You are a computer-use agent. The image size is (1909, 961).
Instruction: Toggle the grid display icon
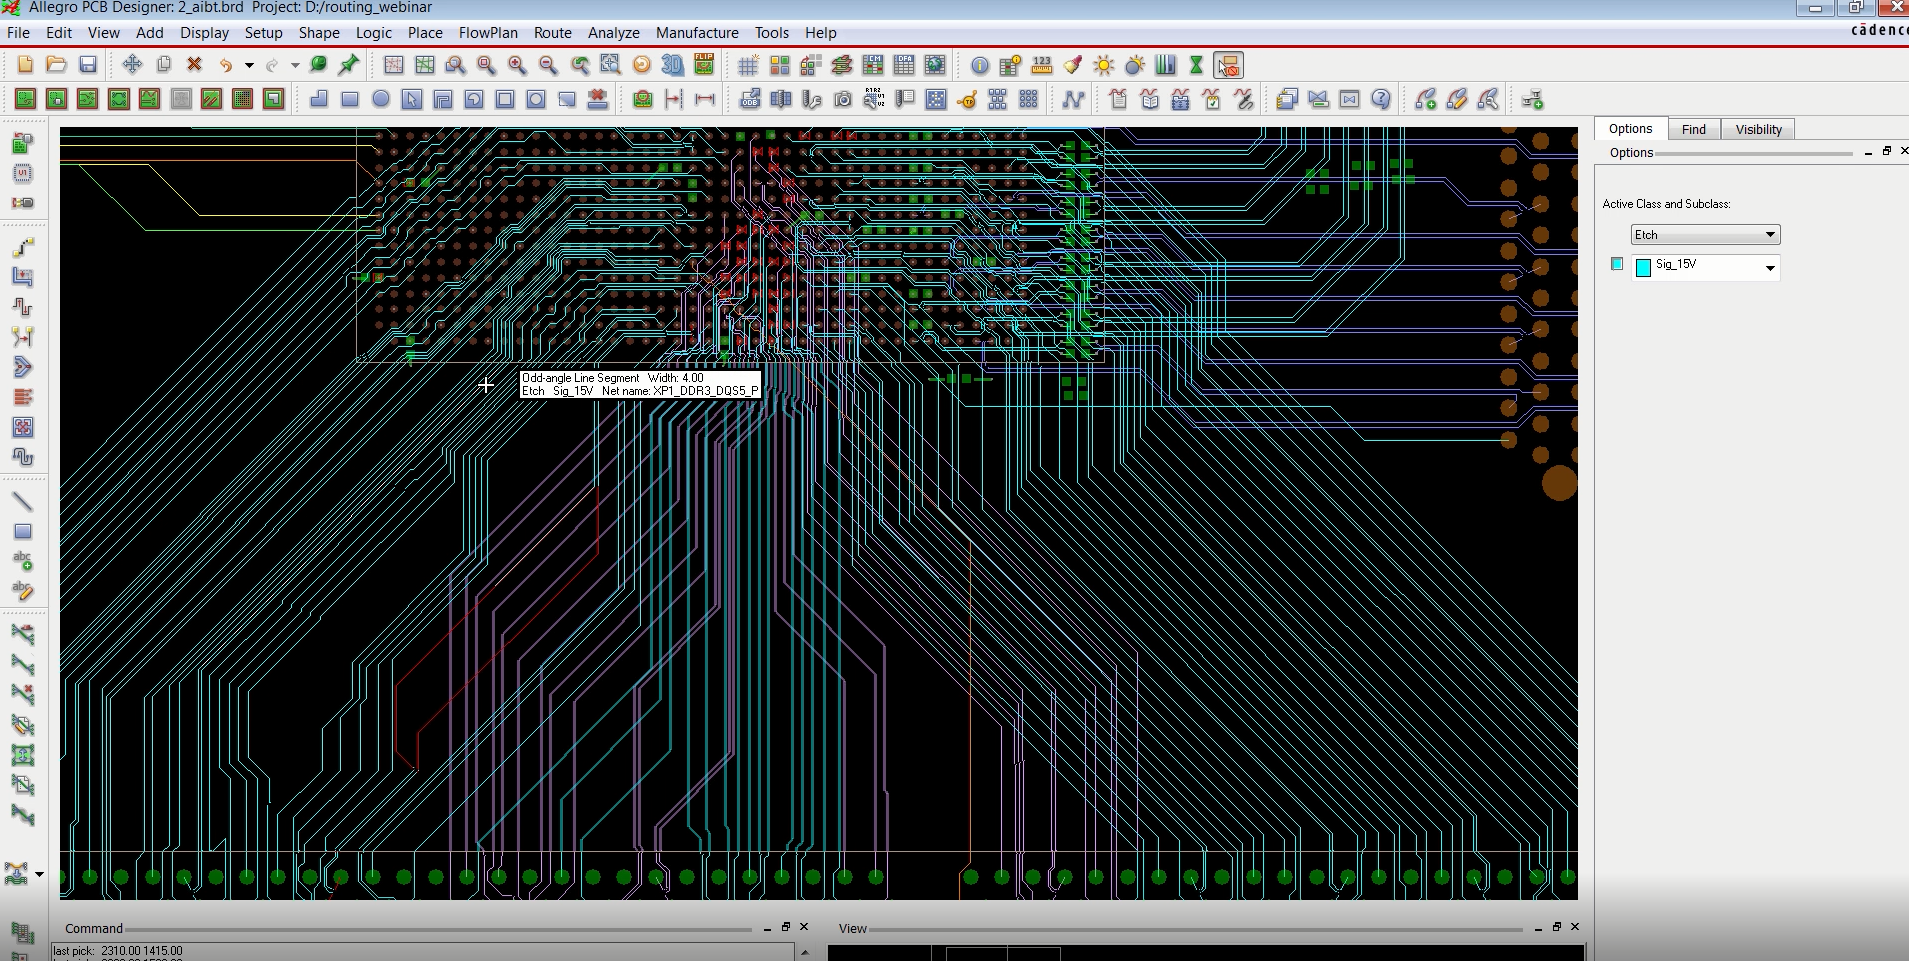pos(748,65)
